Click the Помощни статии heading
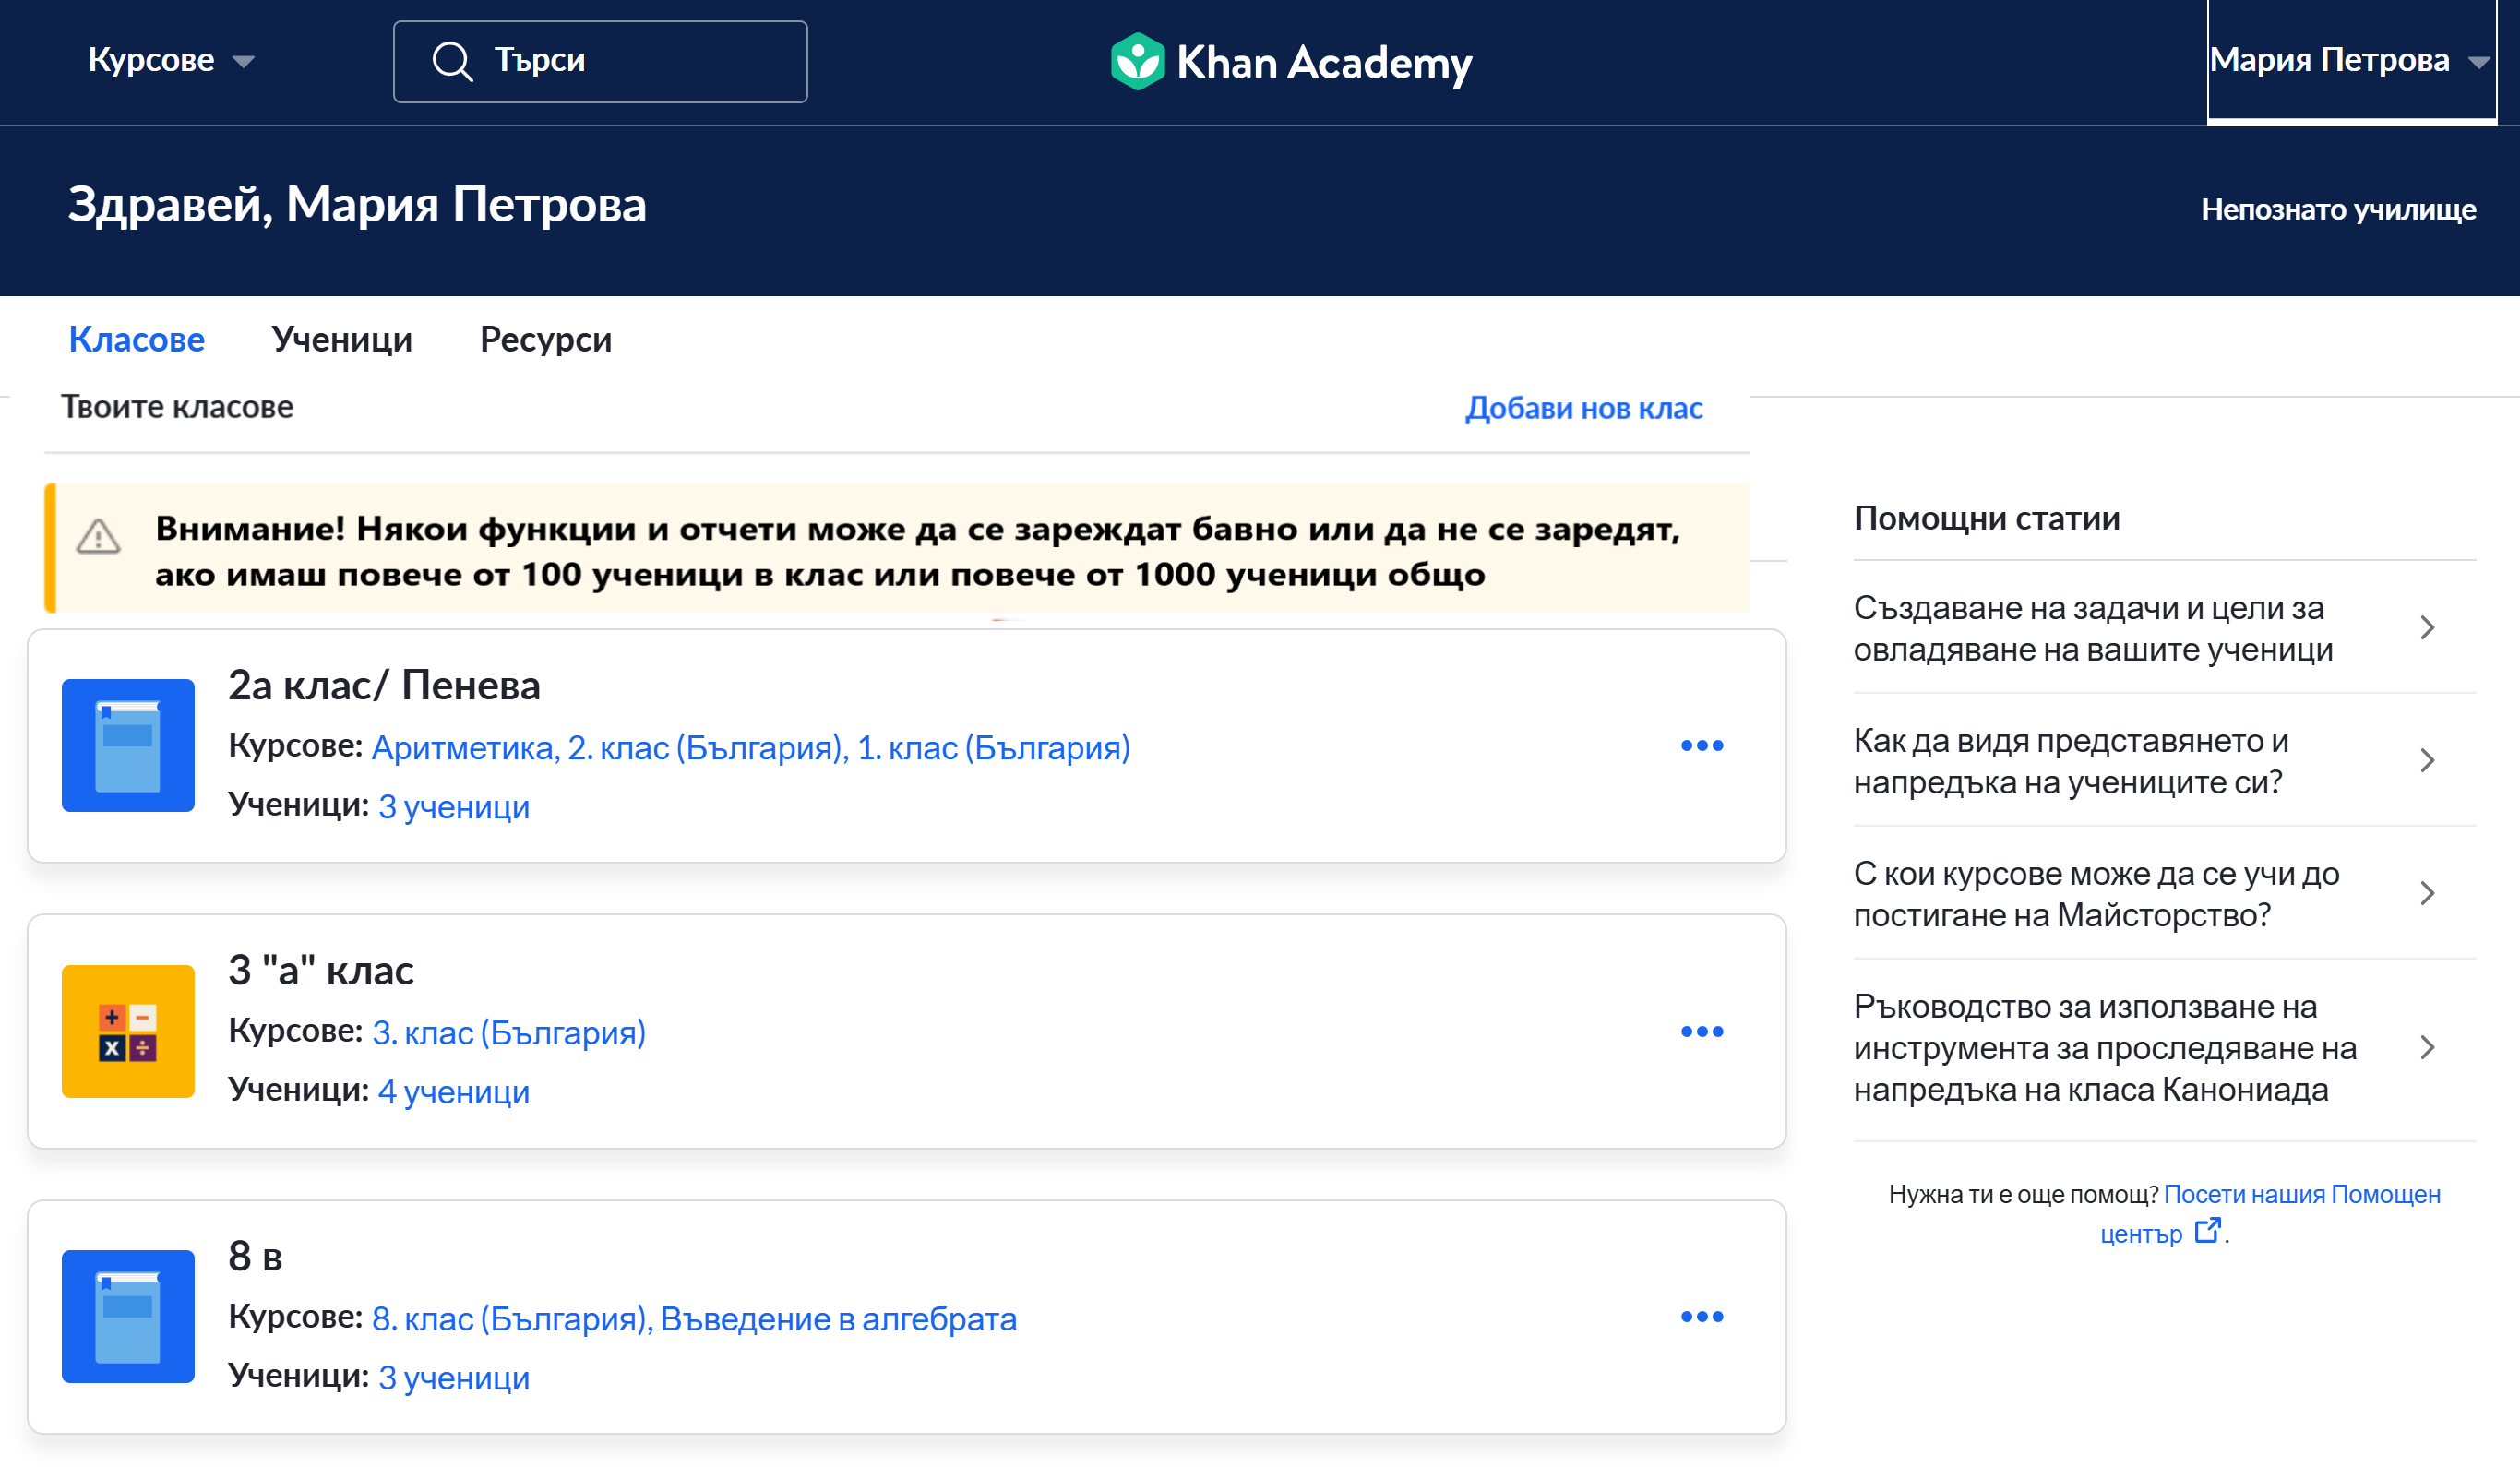 tap(1986, 518)
